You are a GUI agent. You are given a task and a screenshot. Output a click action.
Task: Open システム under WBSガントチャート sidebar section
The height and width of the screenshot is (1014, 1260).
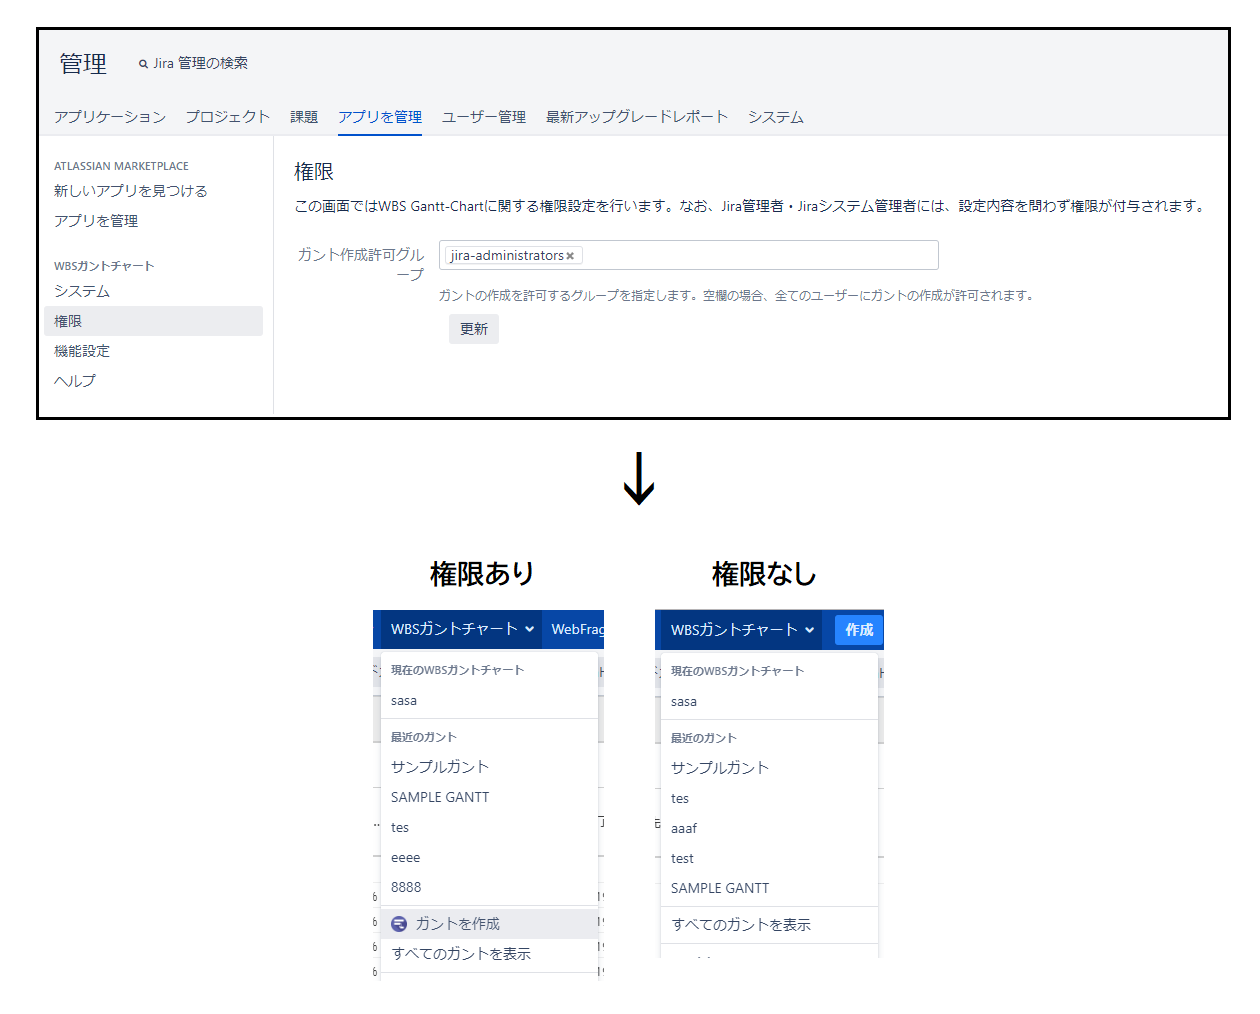coord(82,291)
